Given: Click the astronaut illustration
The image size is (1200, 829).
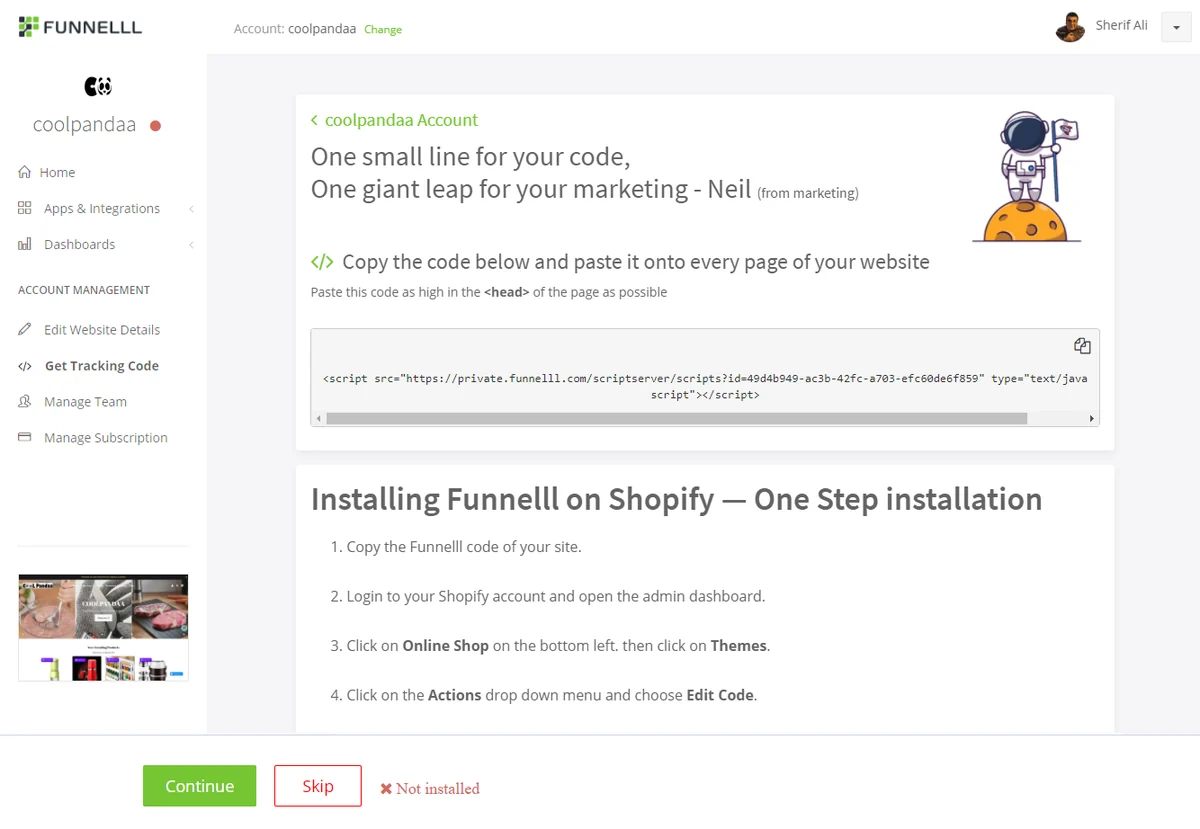Looking at the screenshot, I should tap(1027, 176).
